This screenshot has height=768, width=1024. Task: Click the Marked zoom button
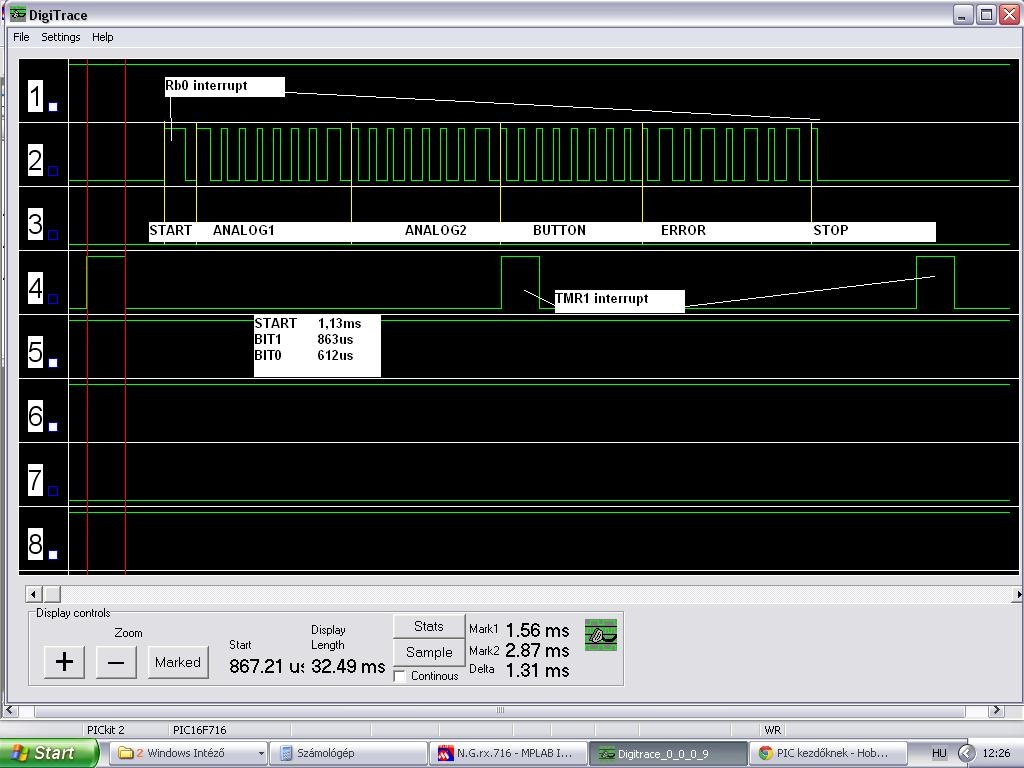(178, 662)
